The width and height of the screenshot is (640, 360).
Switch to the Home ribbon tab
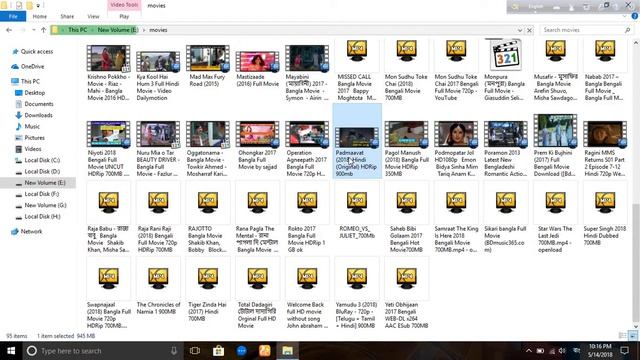40,16
